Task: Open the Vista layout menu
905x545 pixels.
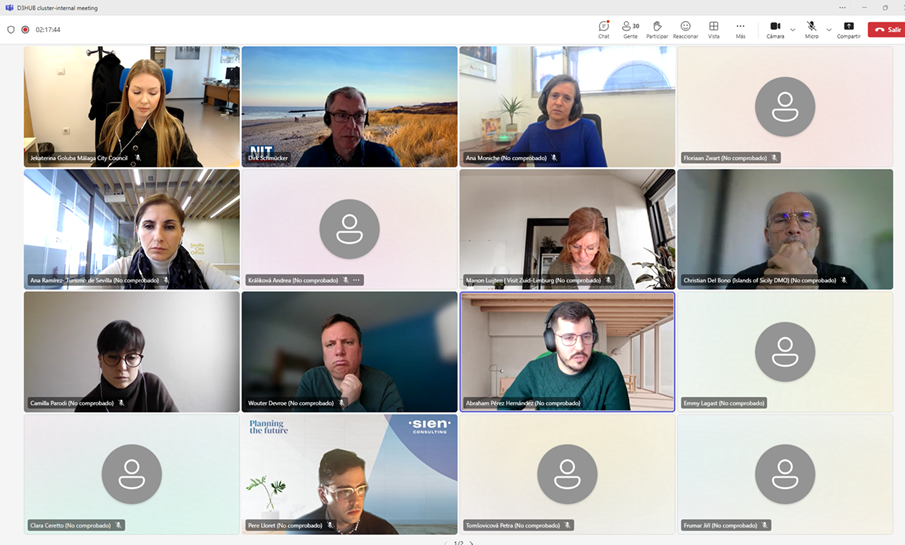Action: pos(713,29)
